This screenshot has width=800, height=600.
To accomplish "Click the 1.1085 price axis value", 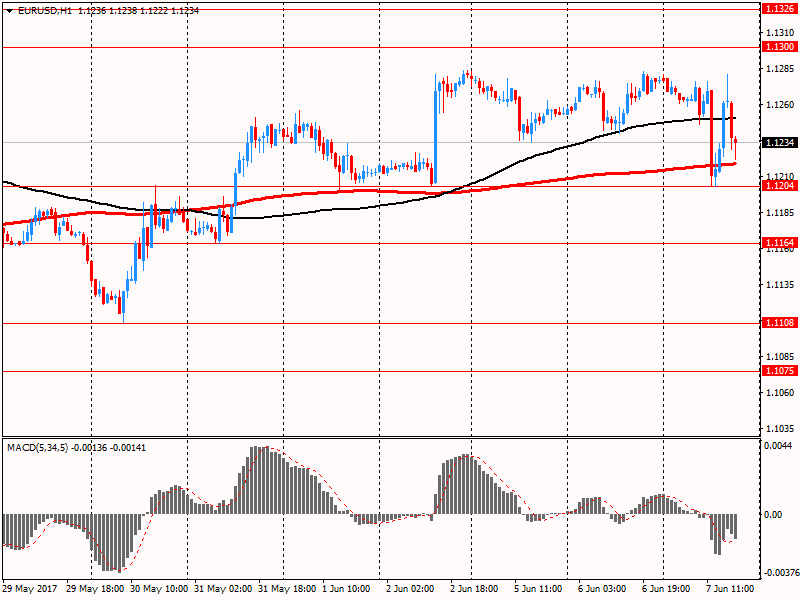I will pyautogui.click(x=780, y=357).
